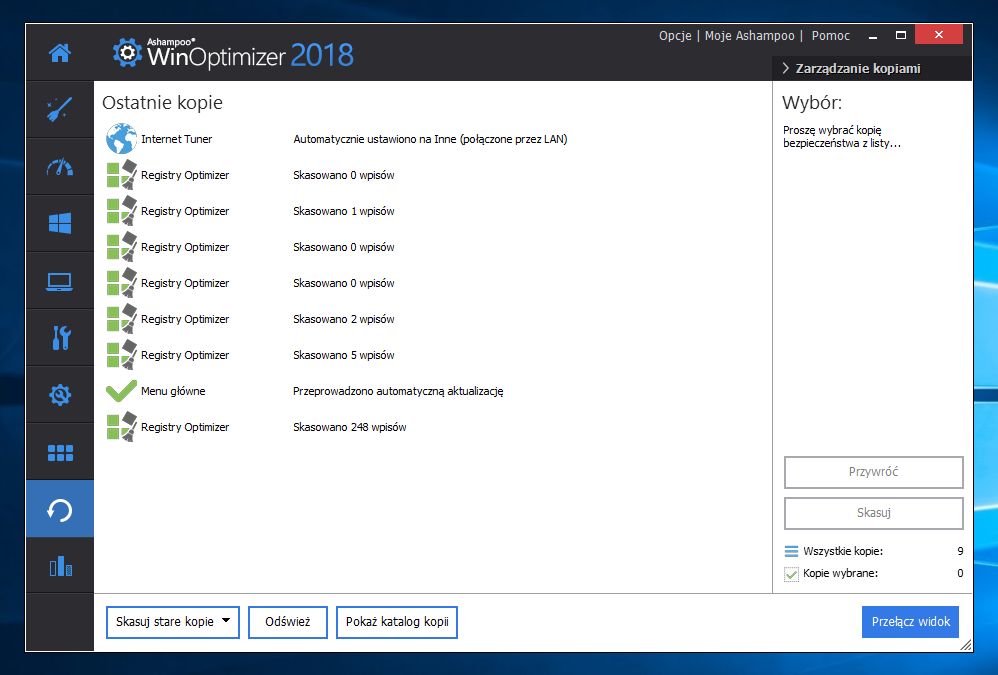The image size is (998, 675).
Task: Click the WinOptimizer gear logo
Action: point(127,53)
